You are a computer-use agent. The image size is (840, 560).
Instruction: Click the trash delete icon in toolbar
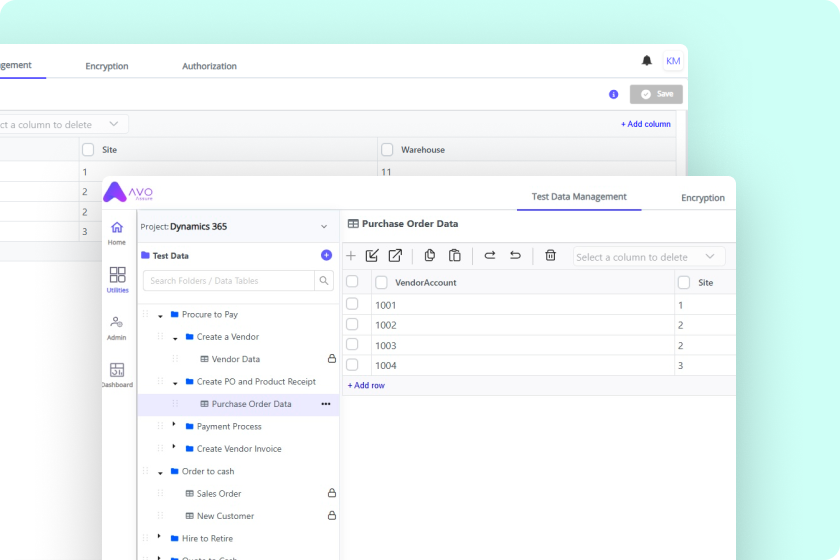tap(550, 256)
